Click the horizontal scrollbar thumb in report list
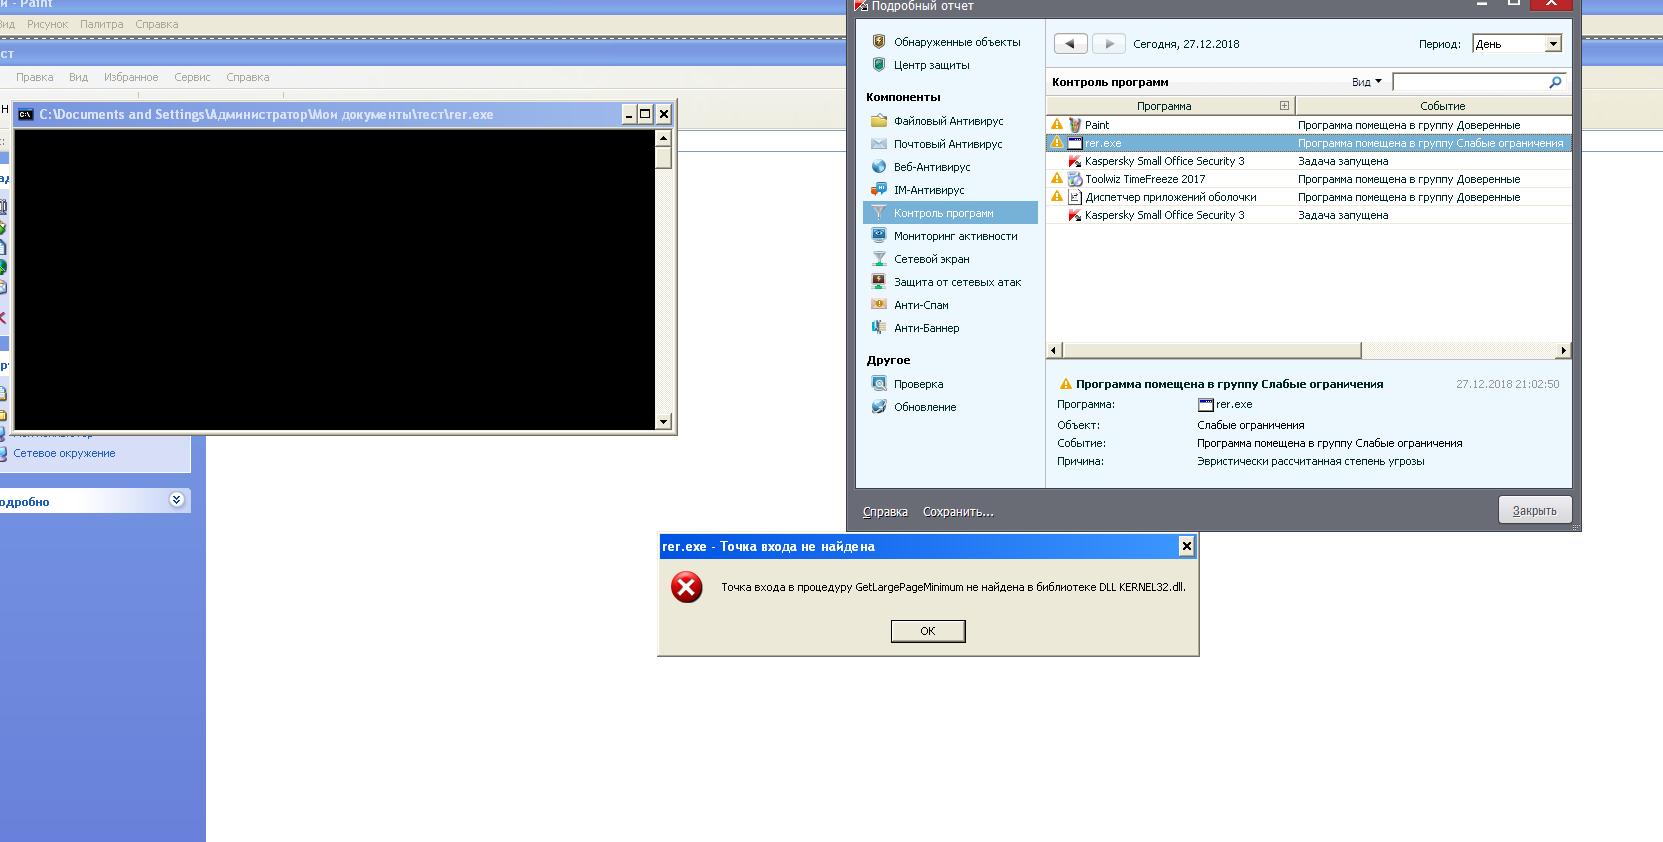This screenshot has width=1663, height=842. coord(1211,350)
